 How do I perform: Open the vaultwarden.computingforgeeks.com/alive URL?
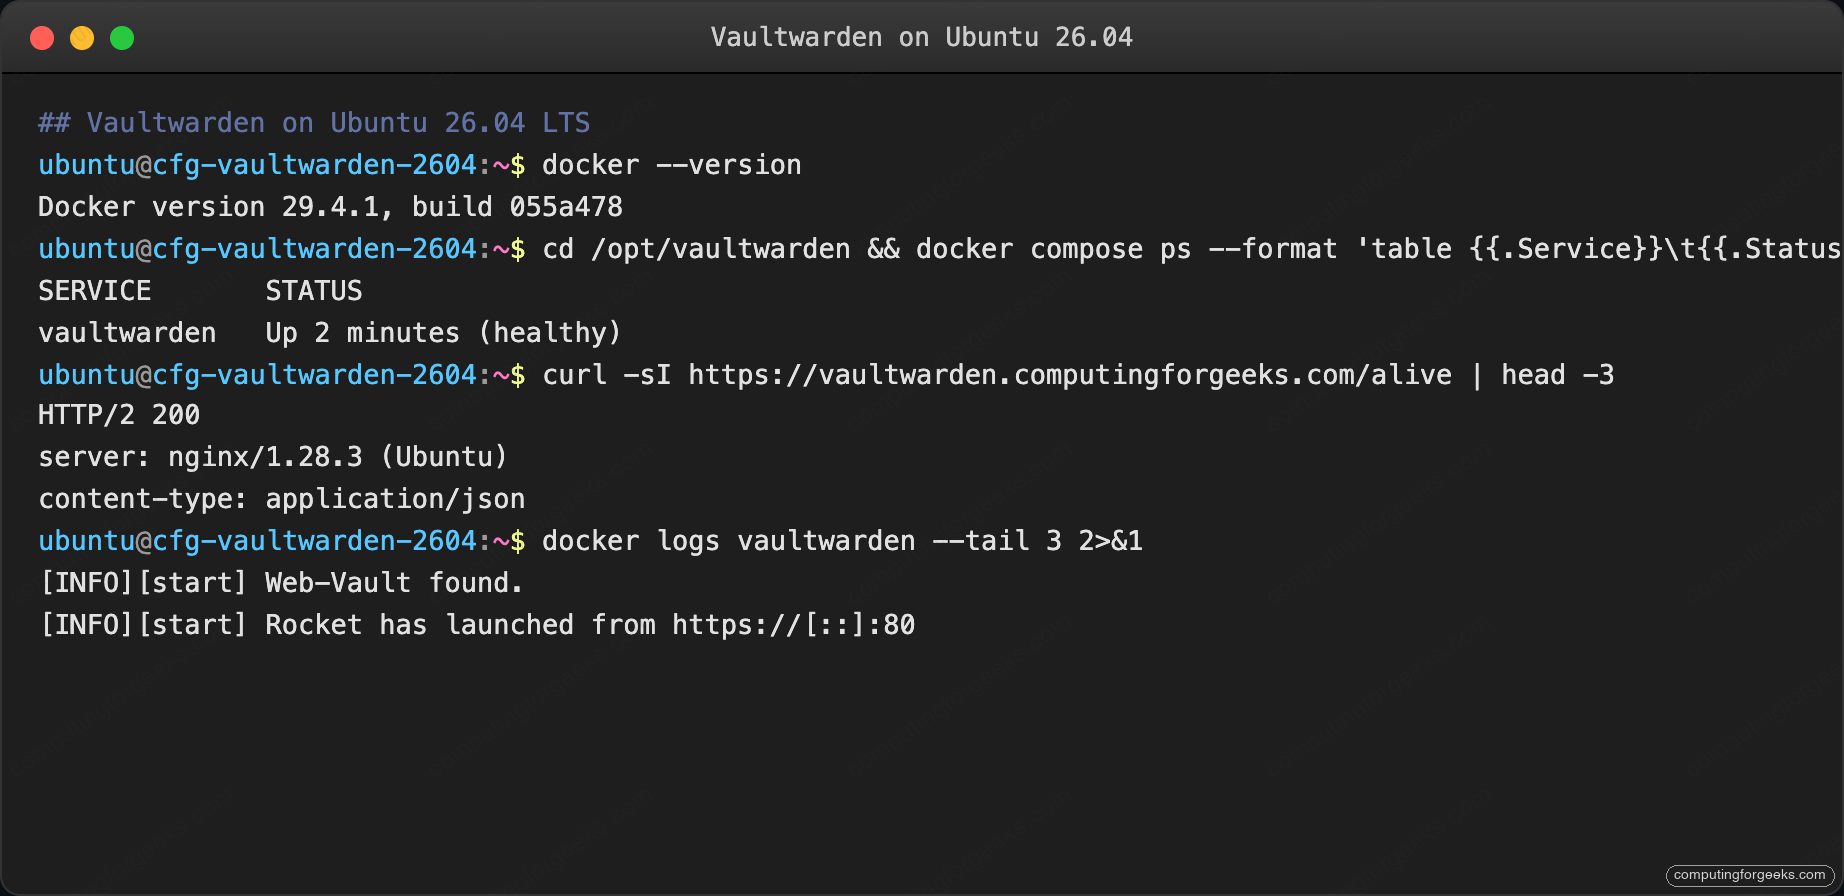(1070, 374)
